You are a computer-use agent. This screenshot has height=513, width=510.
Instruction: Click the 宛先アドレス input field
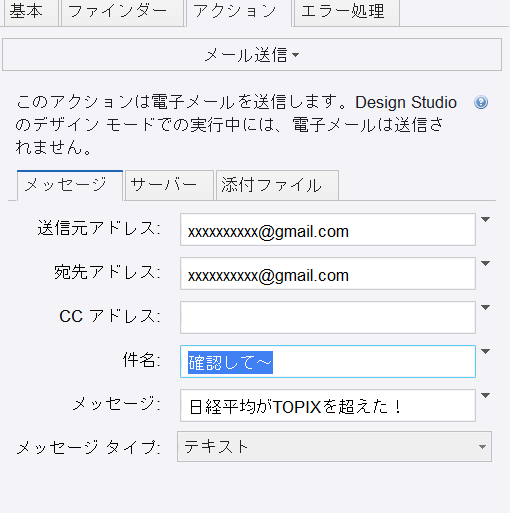pyautogui.click(x=328, y=274)
